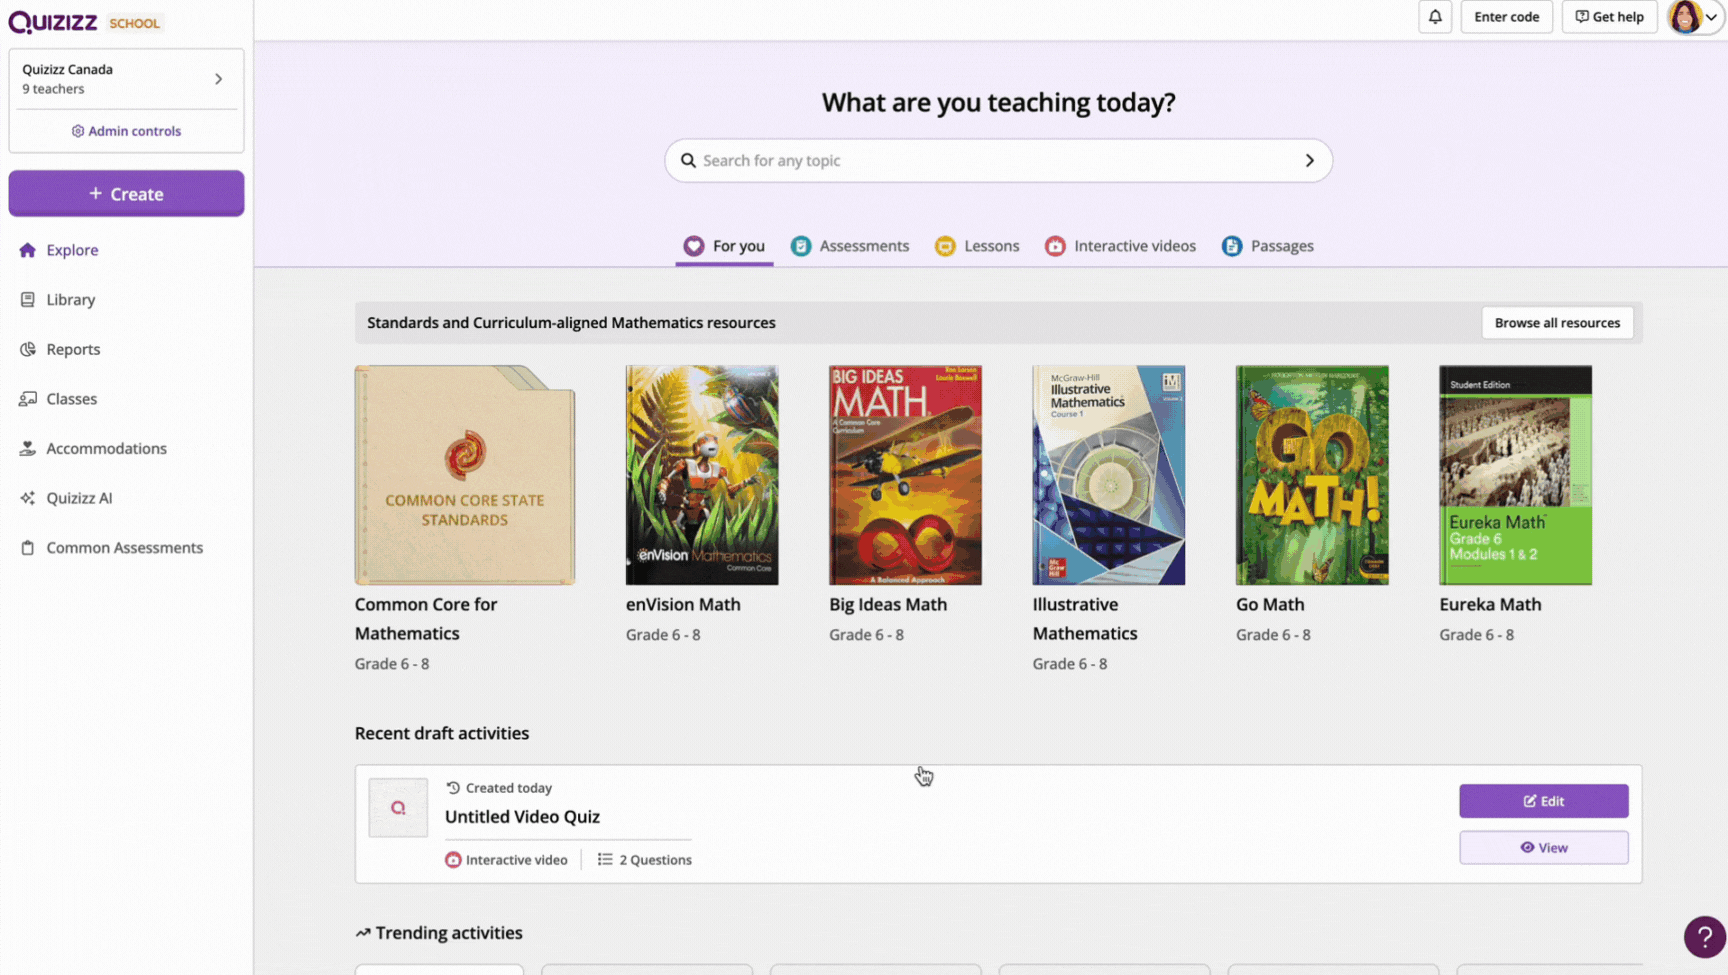Click the Untitled Video Quiz title

[x=522, y=817]
